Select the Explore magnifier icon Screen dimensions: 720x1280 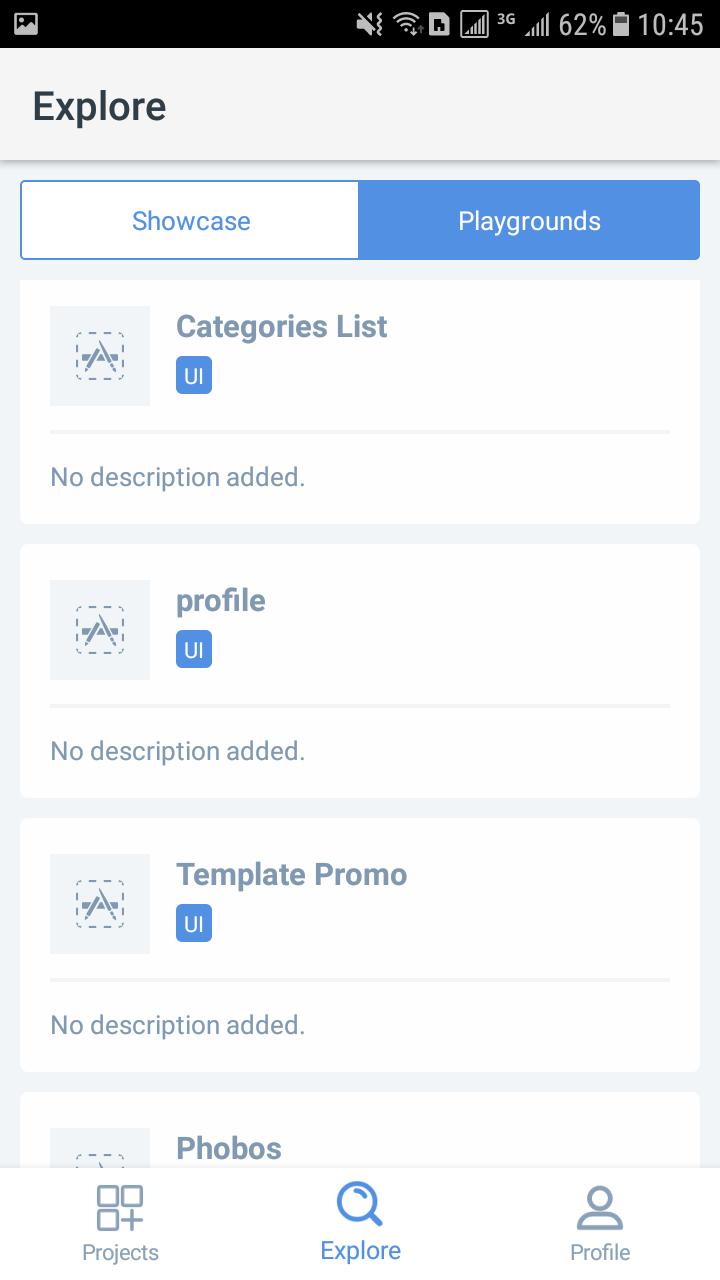360,1205
